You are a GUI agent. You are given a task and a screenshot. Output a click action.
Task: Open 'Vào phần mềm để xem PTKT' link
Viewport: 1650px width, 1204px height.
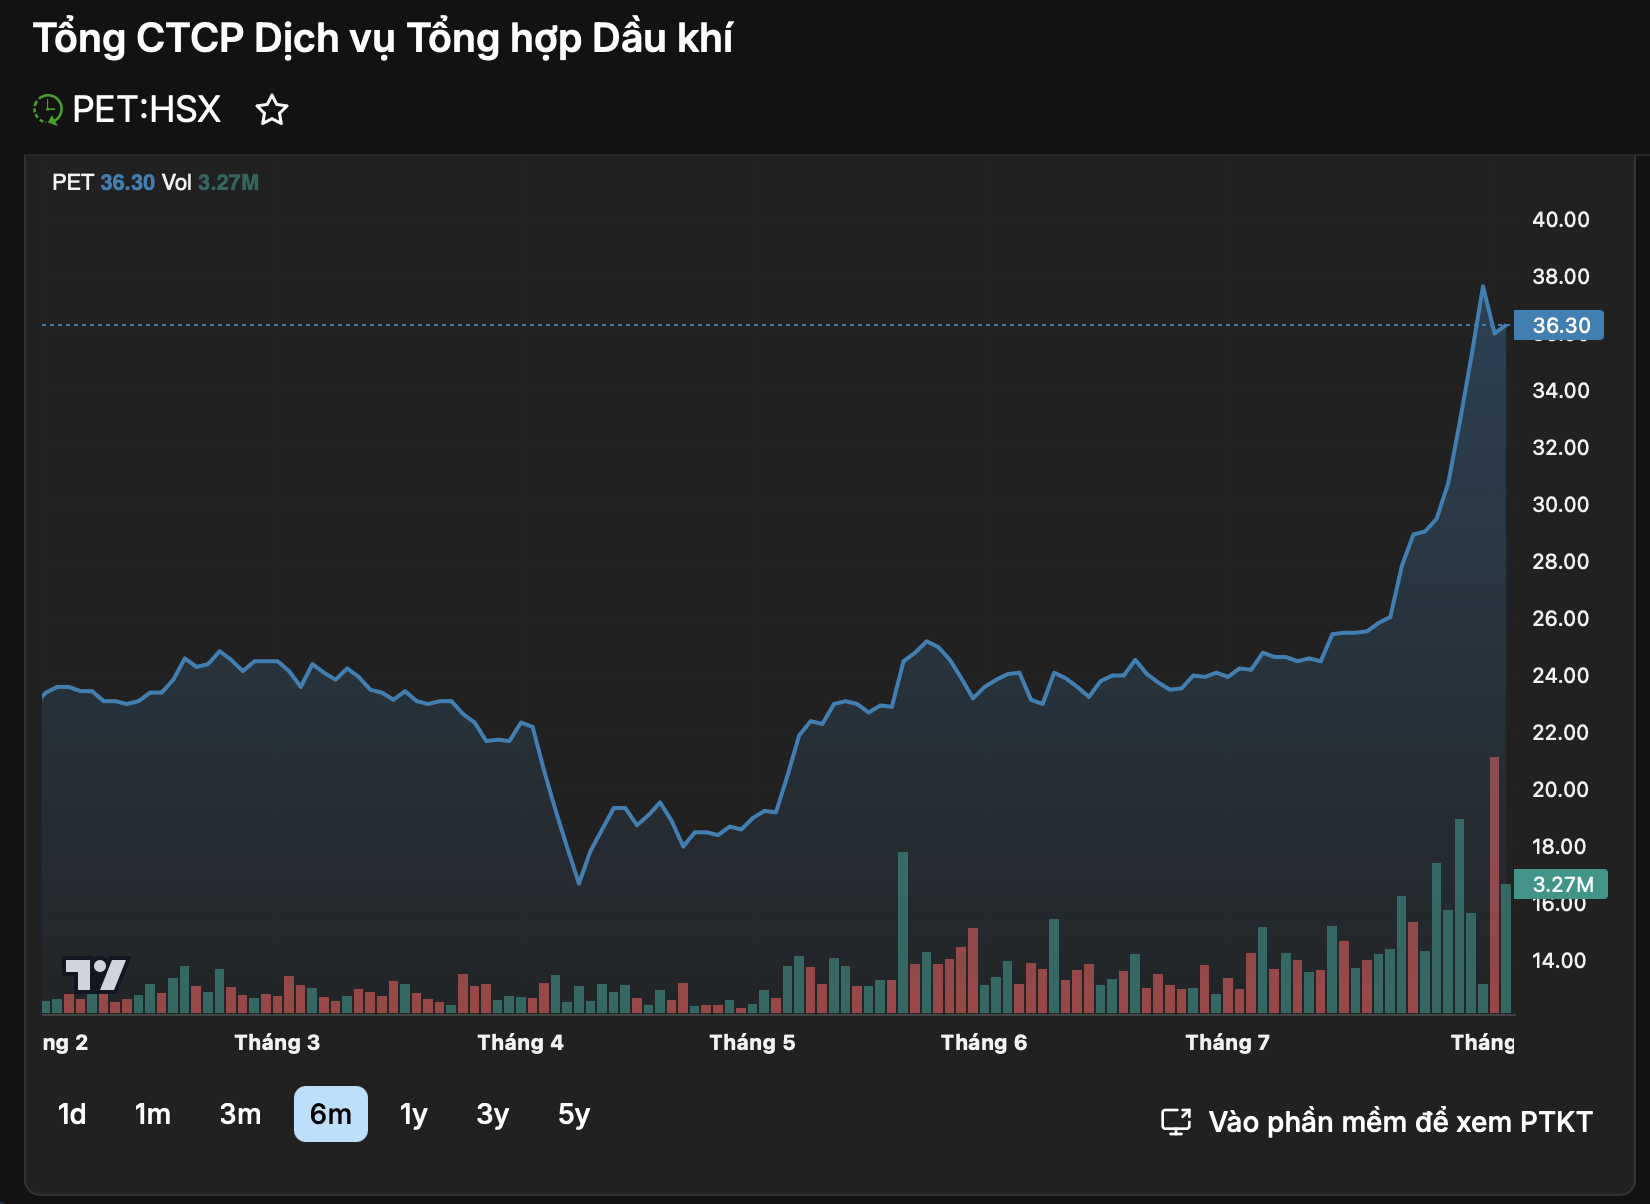(x=1400, y=1122)
